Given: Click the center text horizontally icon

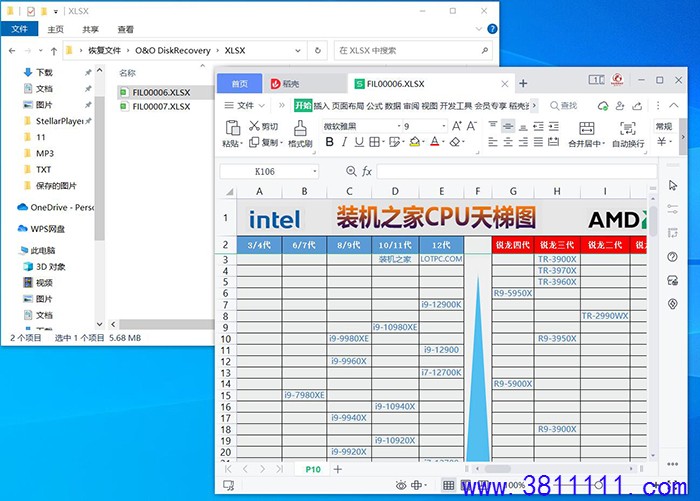Looking at the screenshot, I should 508,142.
